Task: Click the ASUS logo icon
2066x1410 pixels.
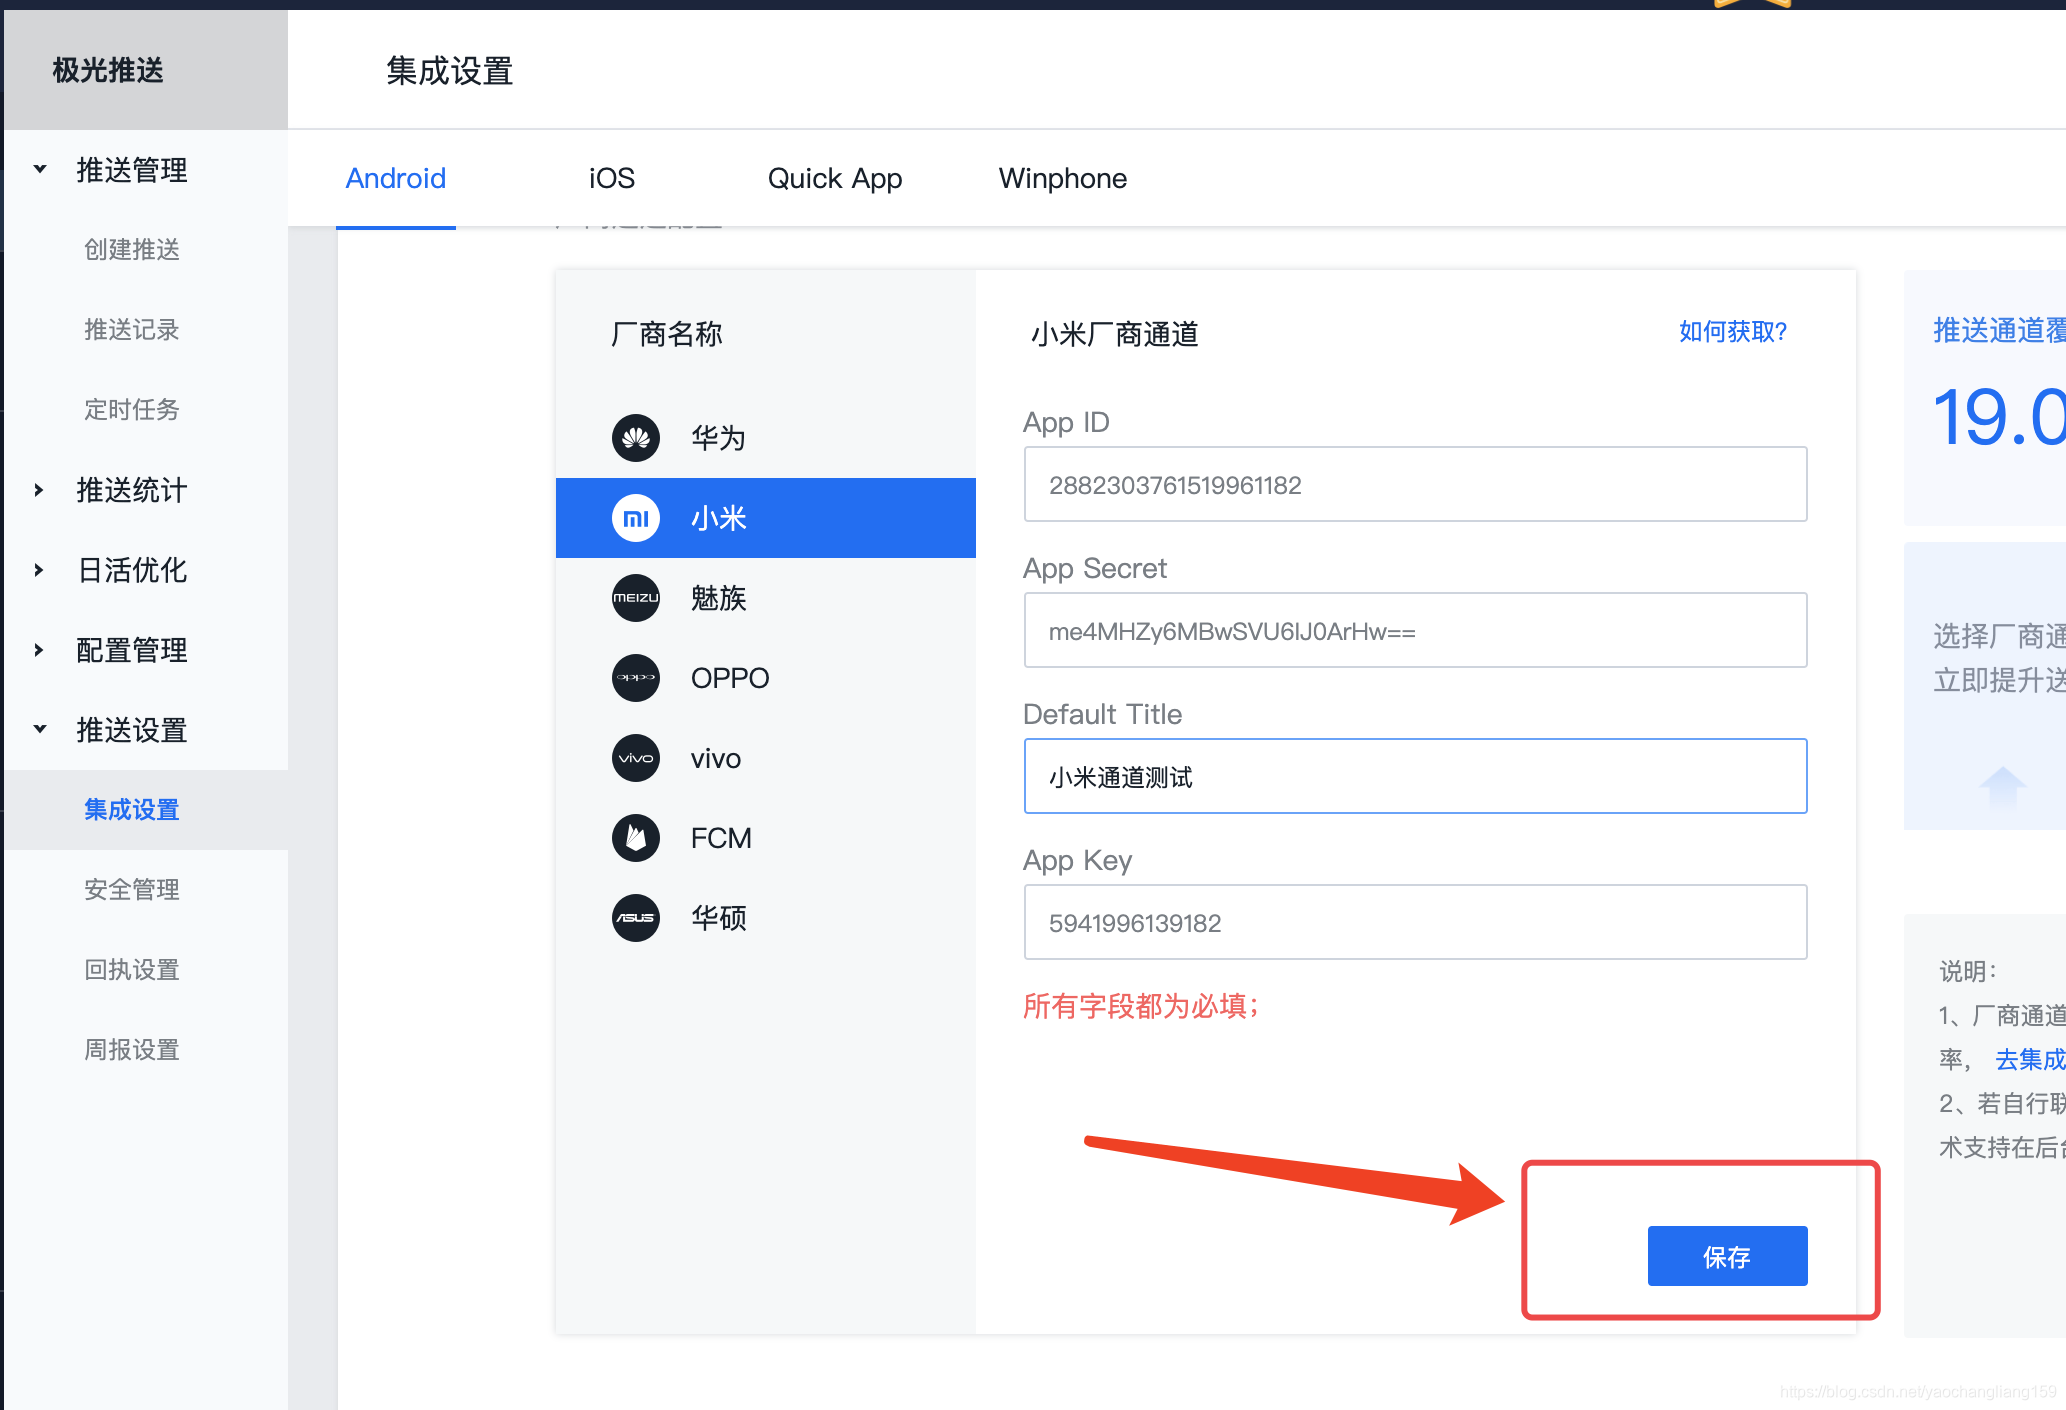Action: (x=636, y=918)
